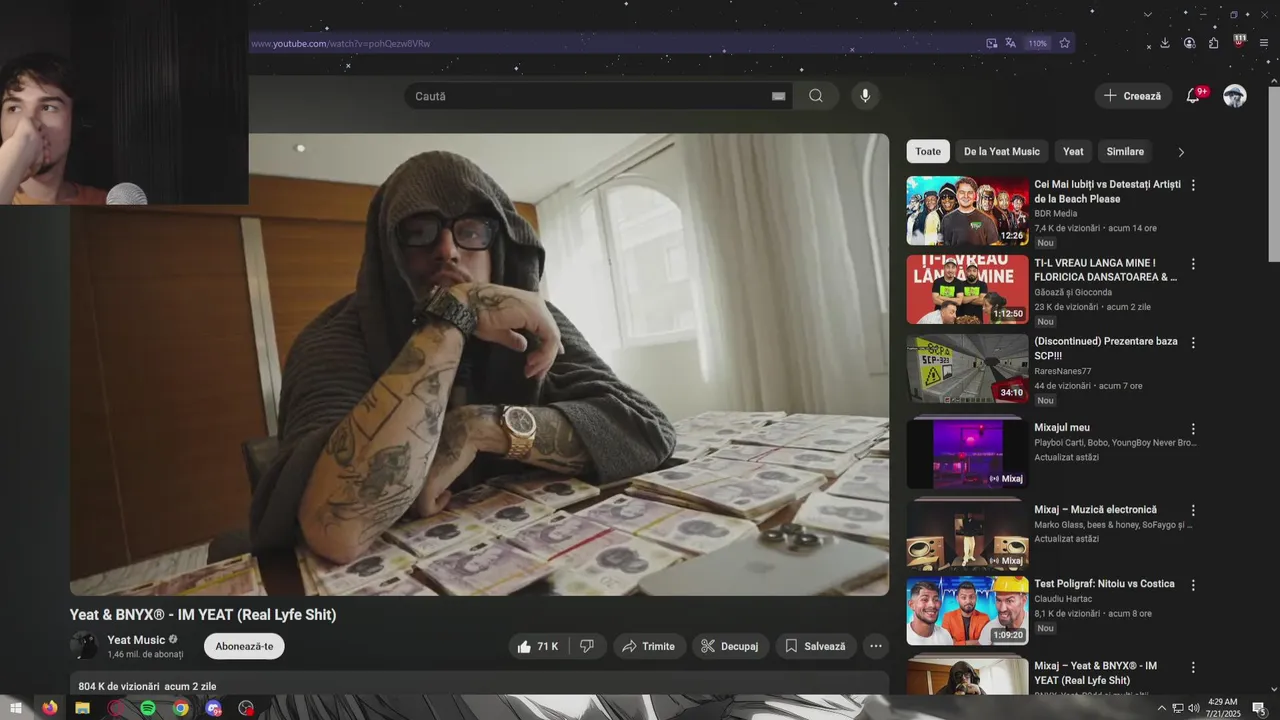Screen dimensions: 1280x720
Task: Select the Yeat chip
Action: [x=1073, y=151]
